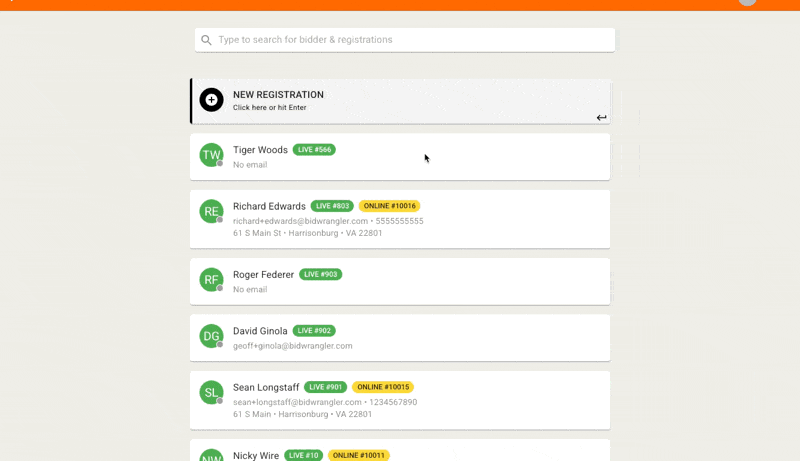Select Sean Longstaff LIVE #901 badge
This screenshot has height=461, width=800.
[x=326, y=387]
